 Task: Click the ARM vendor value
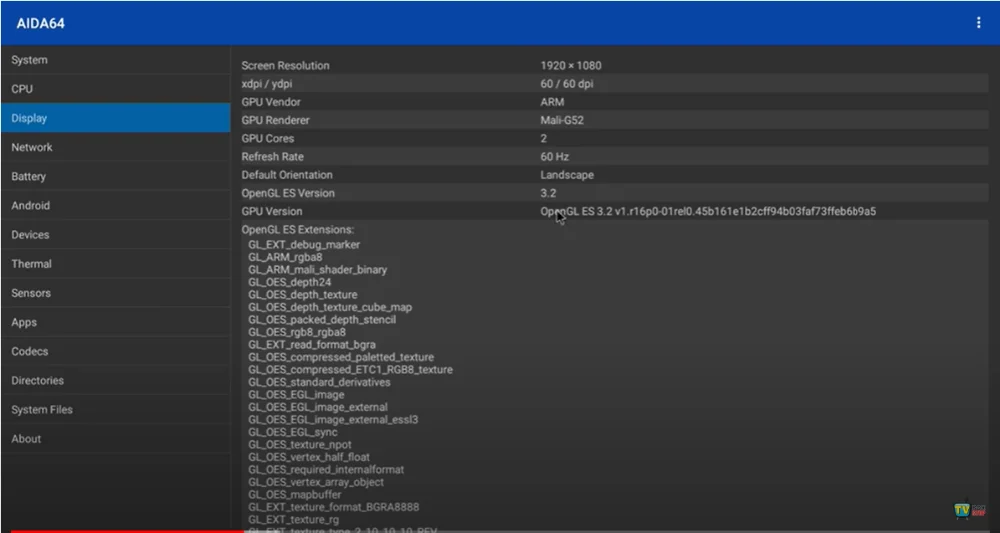point(552,102)
